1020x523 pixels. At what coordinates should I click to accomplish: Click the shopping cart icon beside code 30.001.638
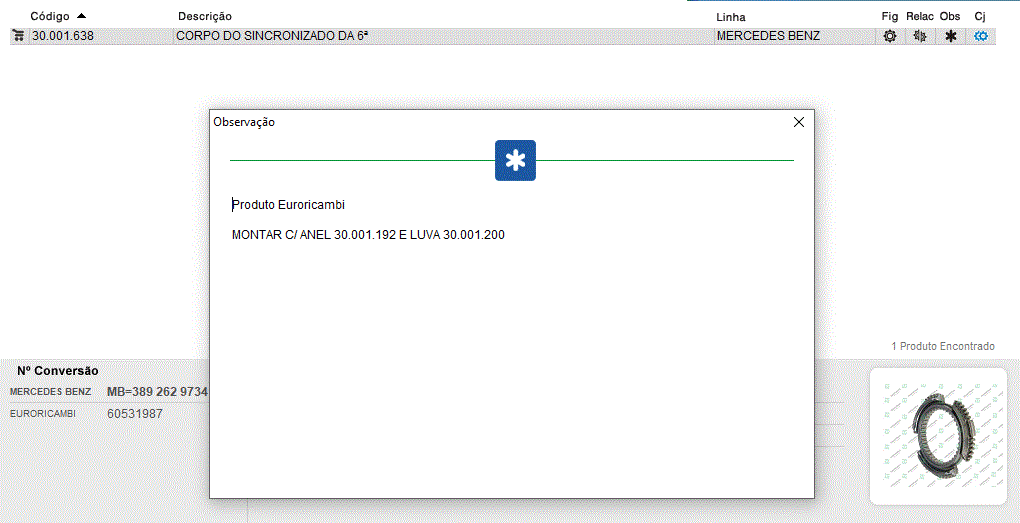point(18,36)
